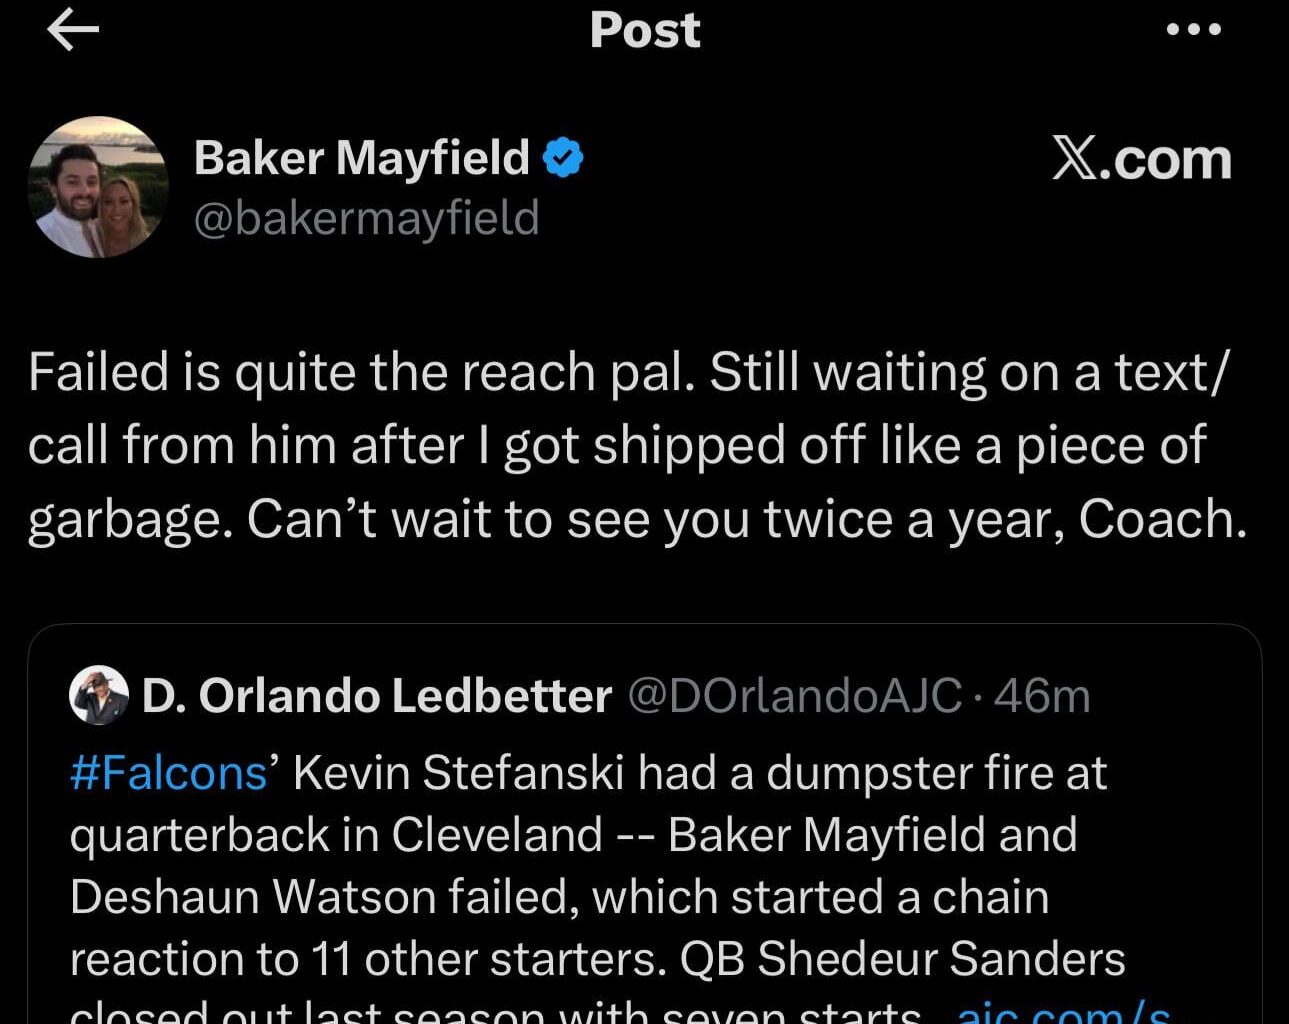Open the three-dot post options menu
The image size is (1289, 1024).
click(1192, 30)
